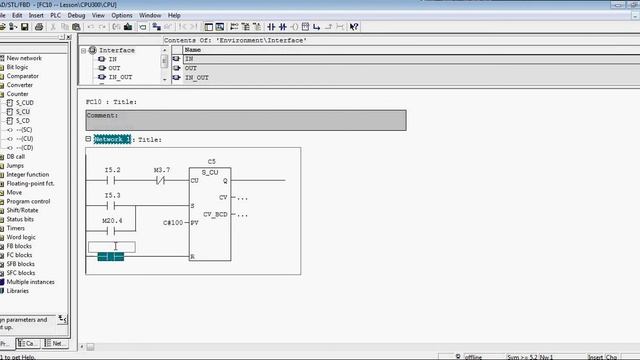
Task: Click the interface tree scroll down arrow
Action: pyautogui.click(x=164, y=80)
